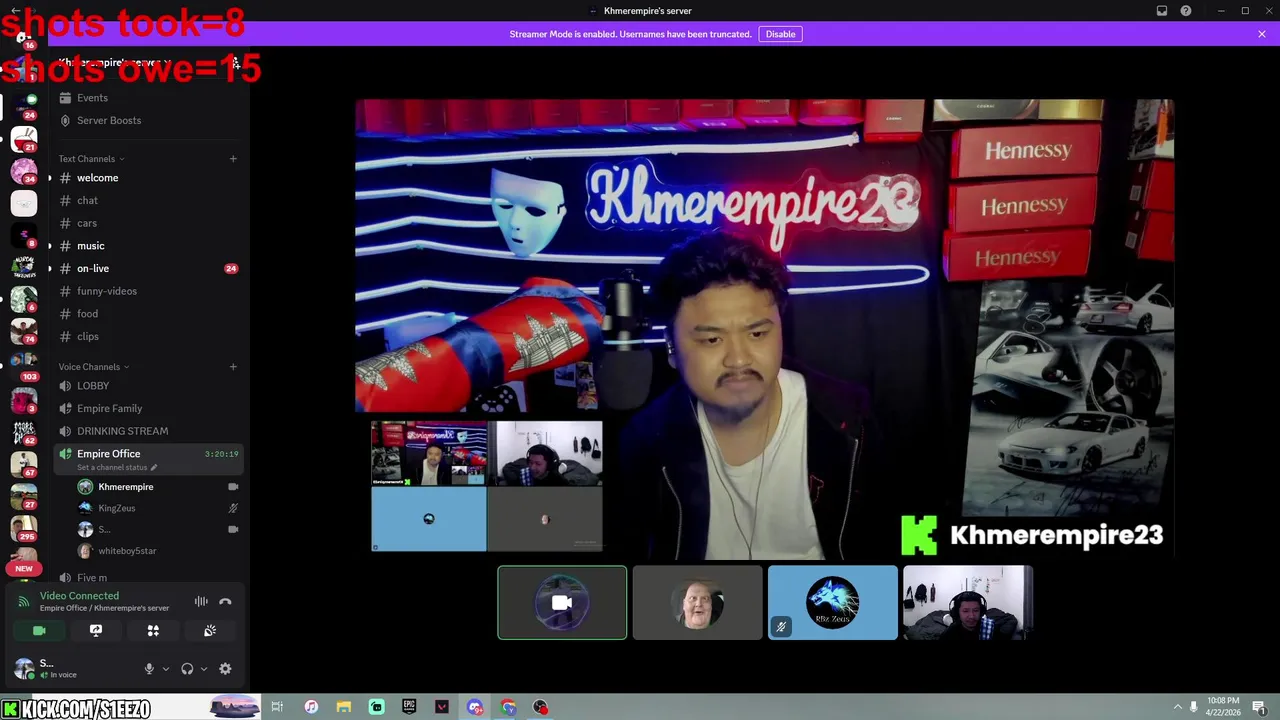Open microphone input options arrow
This screenshot has width=1280, height=720.
(x=165, y=669)
